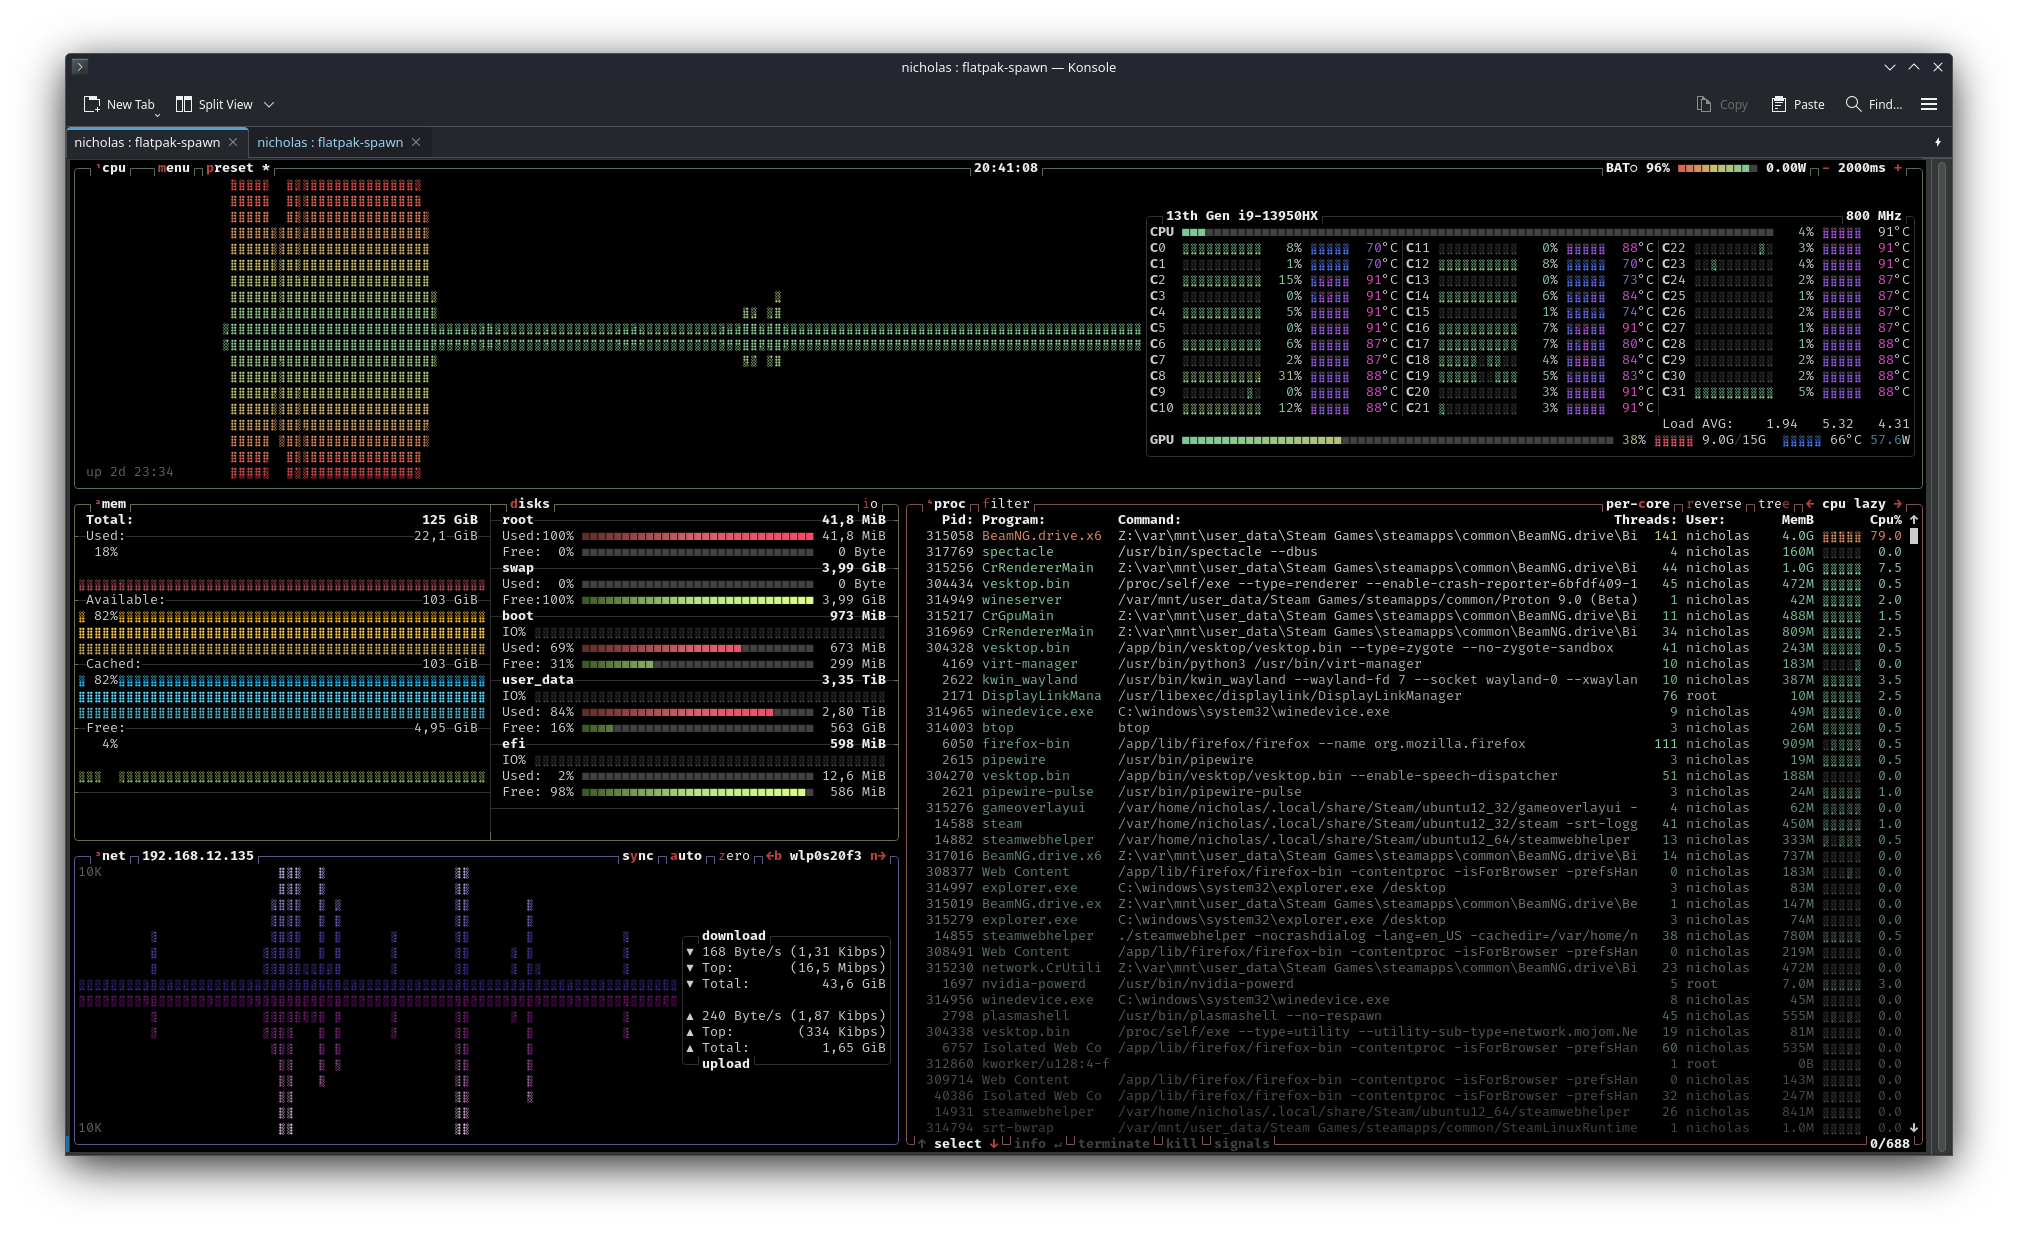Open a new Konsole tab
The image size is (2018, 1233).
pos(119,104)
